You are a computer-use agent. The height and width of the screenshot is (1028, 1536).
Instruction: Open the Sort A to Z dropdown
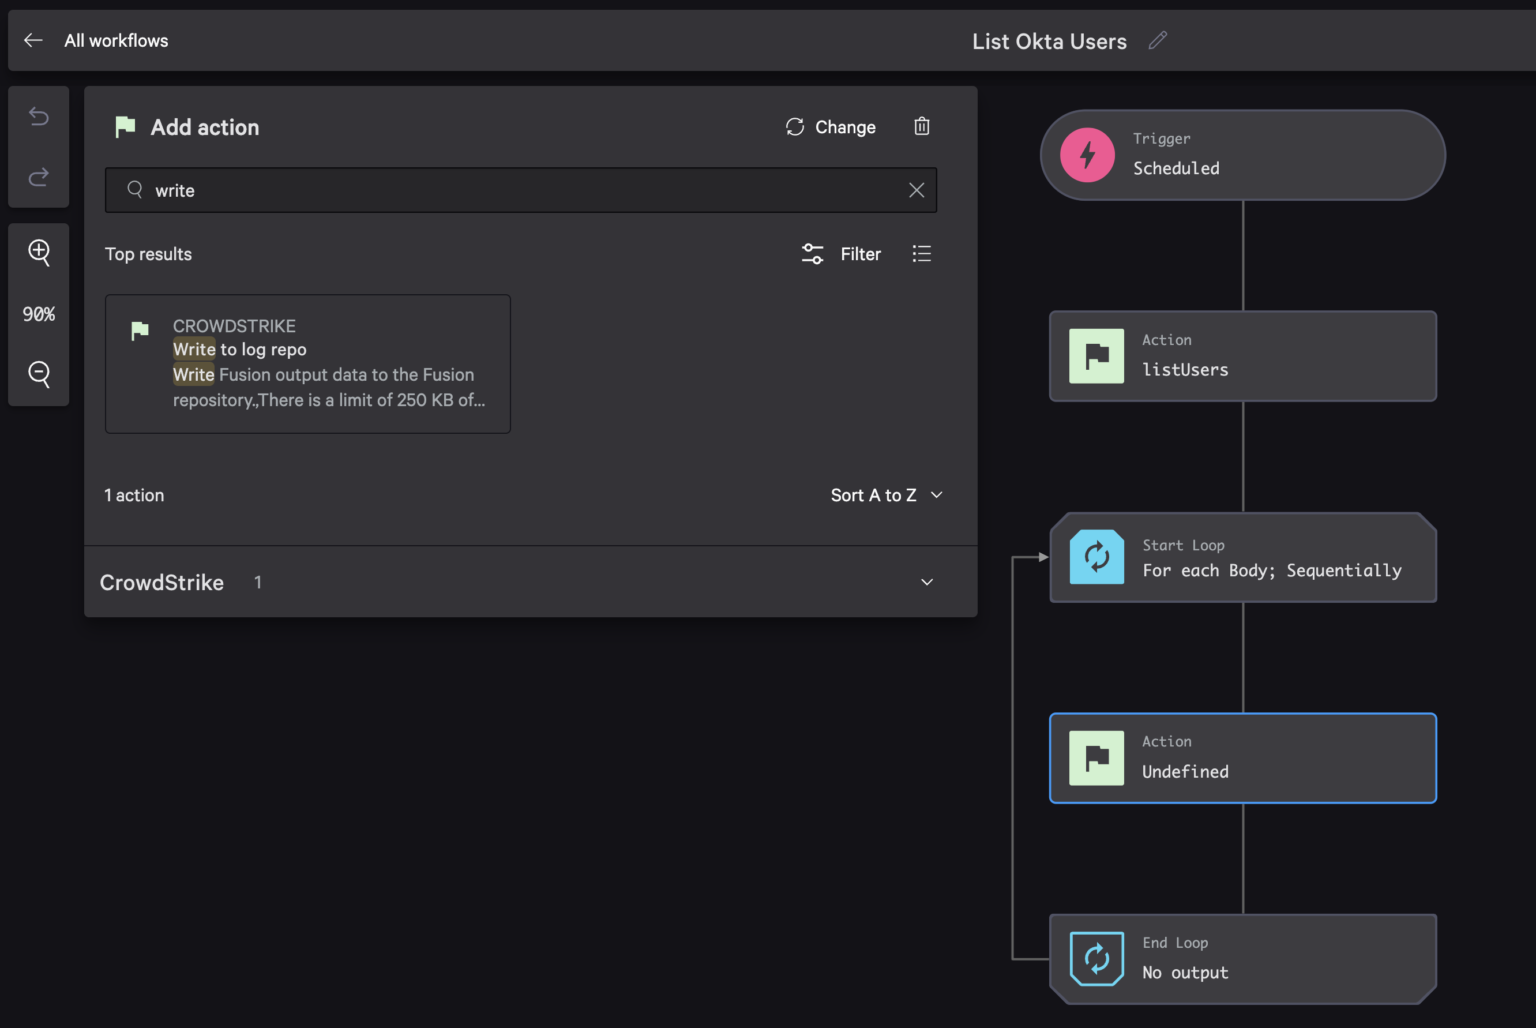(x=886, y=494)
